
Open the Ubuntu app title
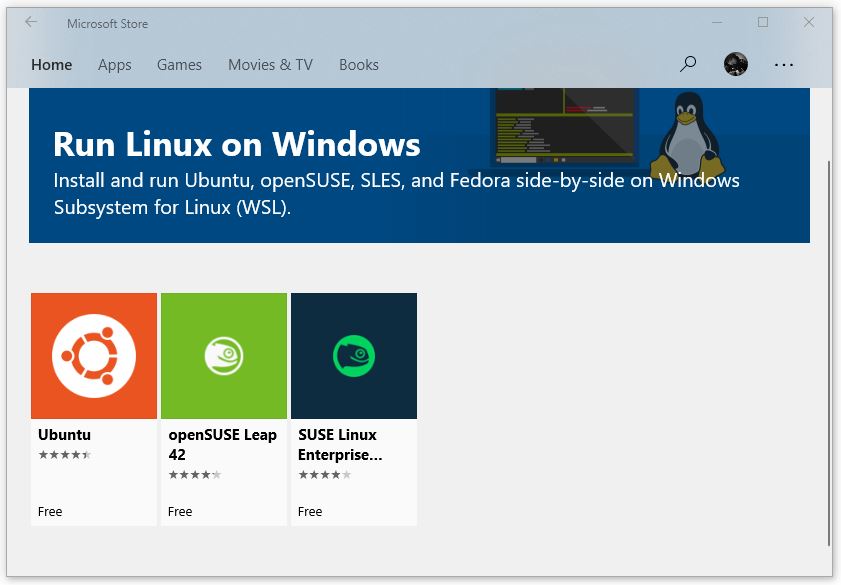click(64, 435)
